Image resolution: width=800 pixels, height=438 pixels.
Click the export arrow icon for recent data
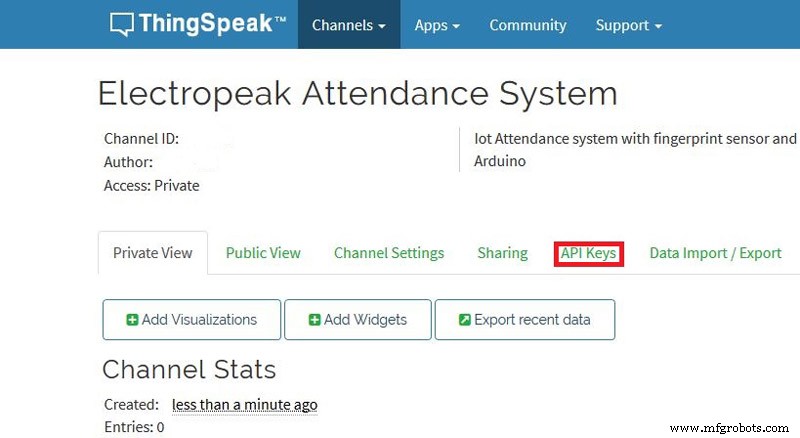[464, 320]
